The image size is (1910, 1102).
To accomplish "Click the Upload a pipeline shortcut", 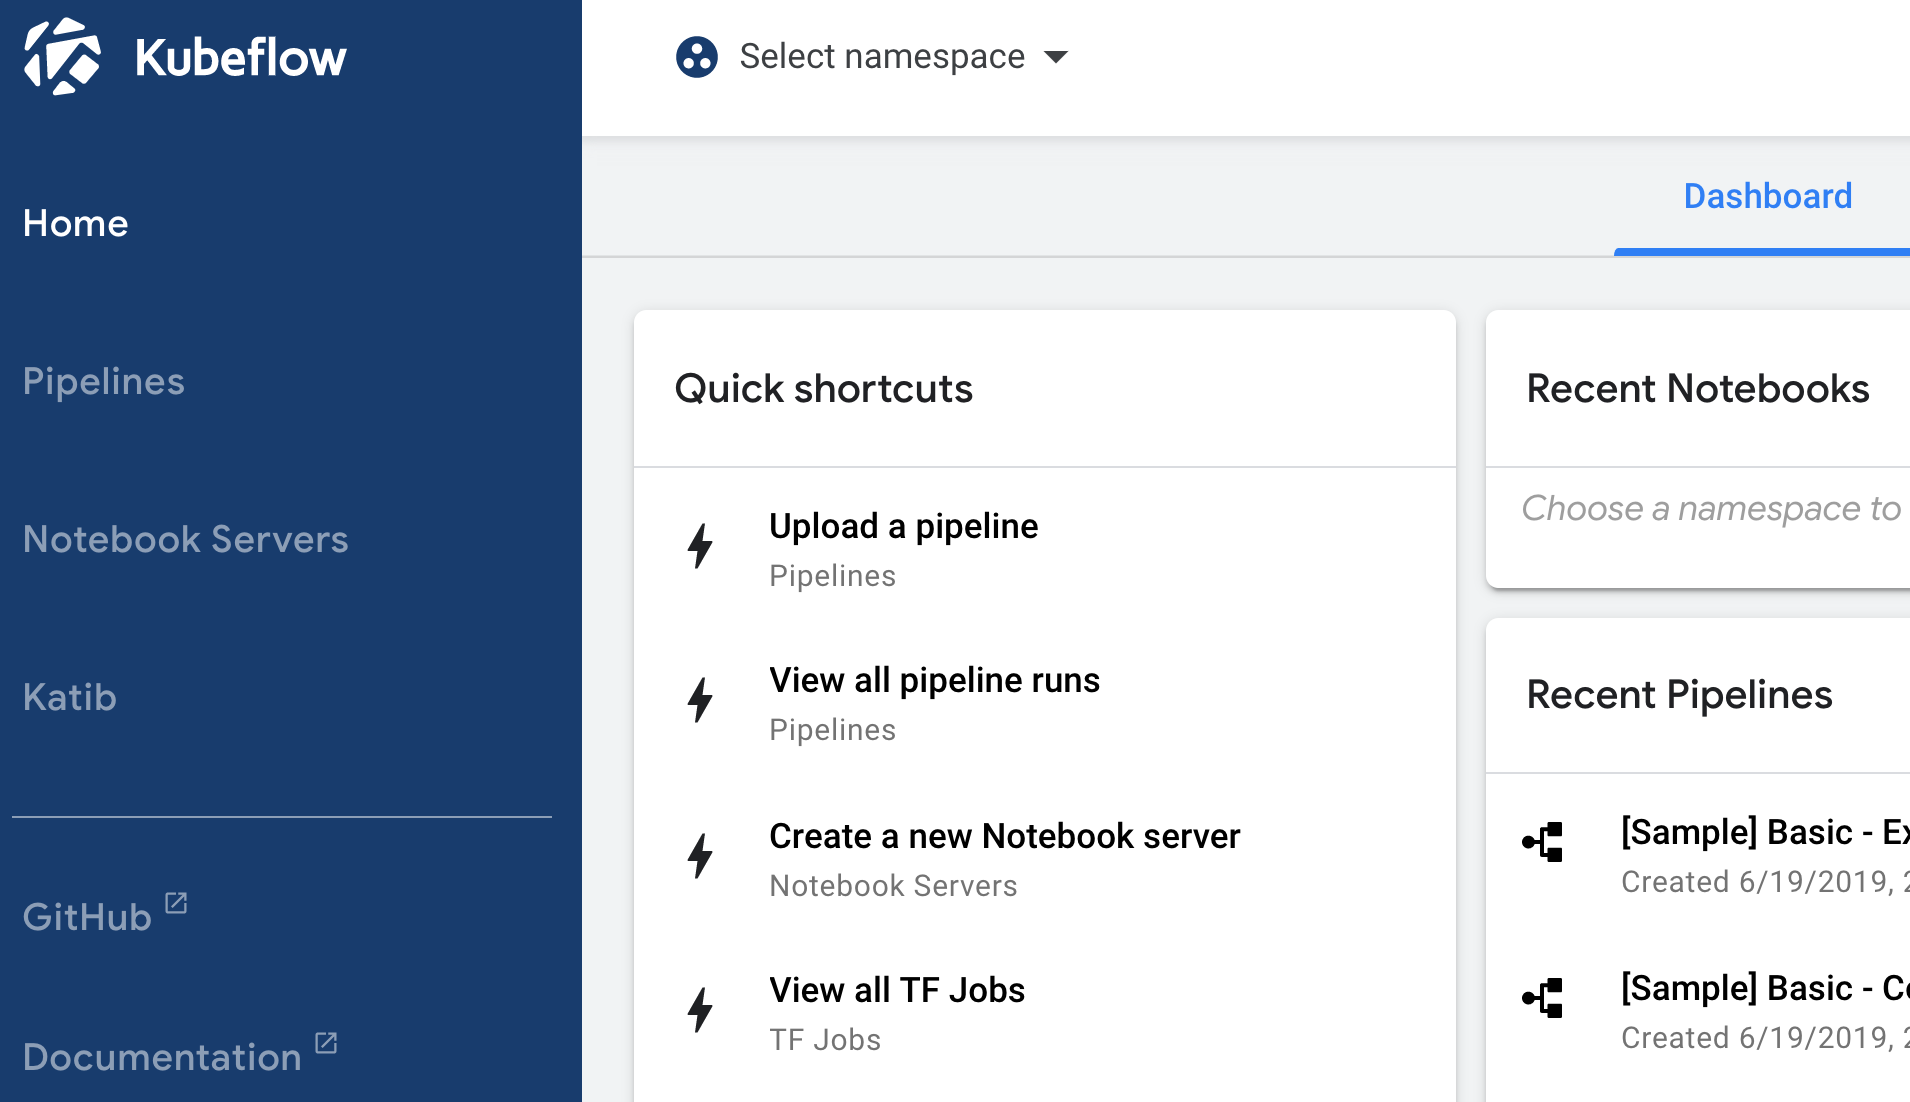I will 903,526.
